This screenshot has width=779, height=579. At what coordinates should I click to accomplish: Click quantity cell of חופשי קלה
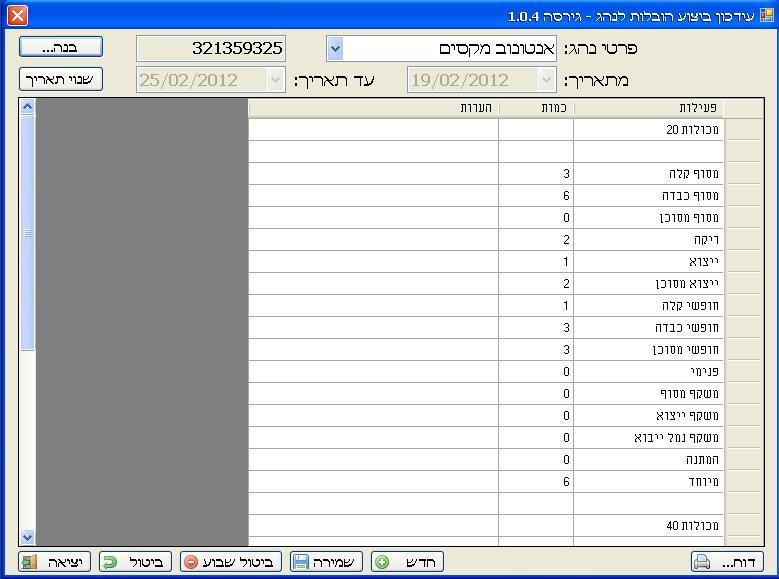tap(536, 306)
